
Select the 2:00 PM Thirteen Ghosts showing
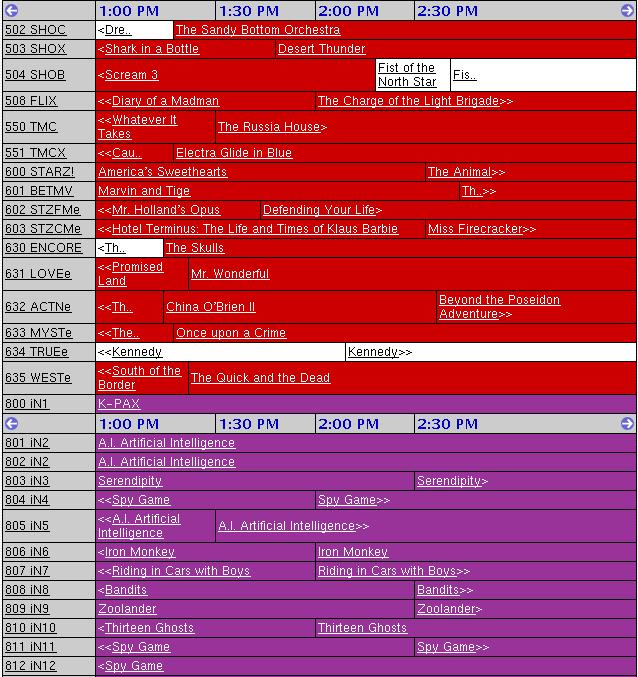[362, 627]
